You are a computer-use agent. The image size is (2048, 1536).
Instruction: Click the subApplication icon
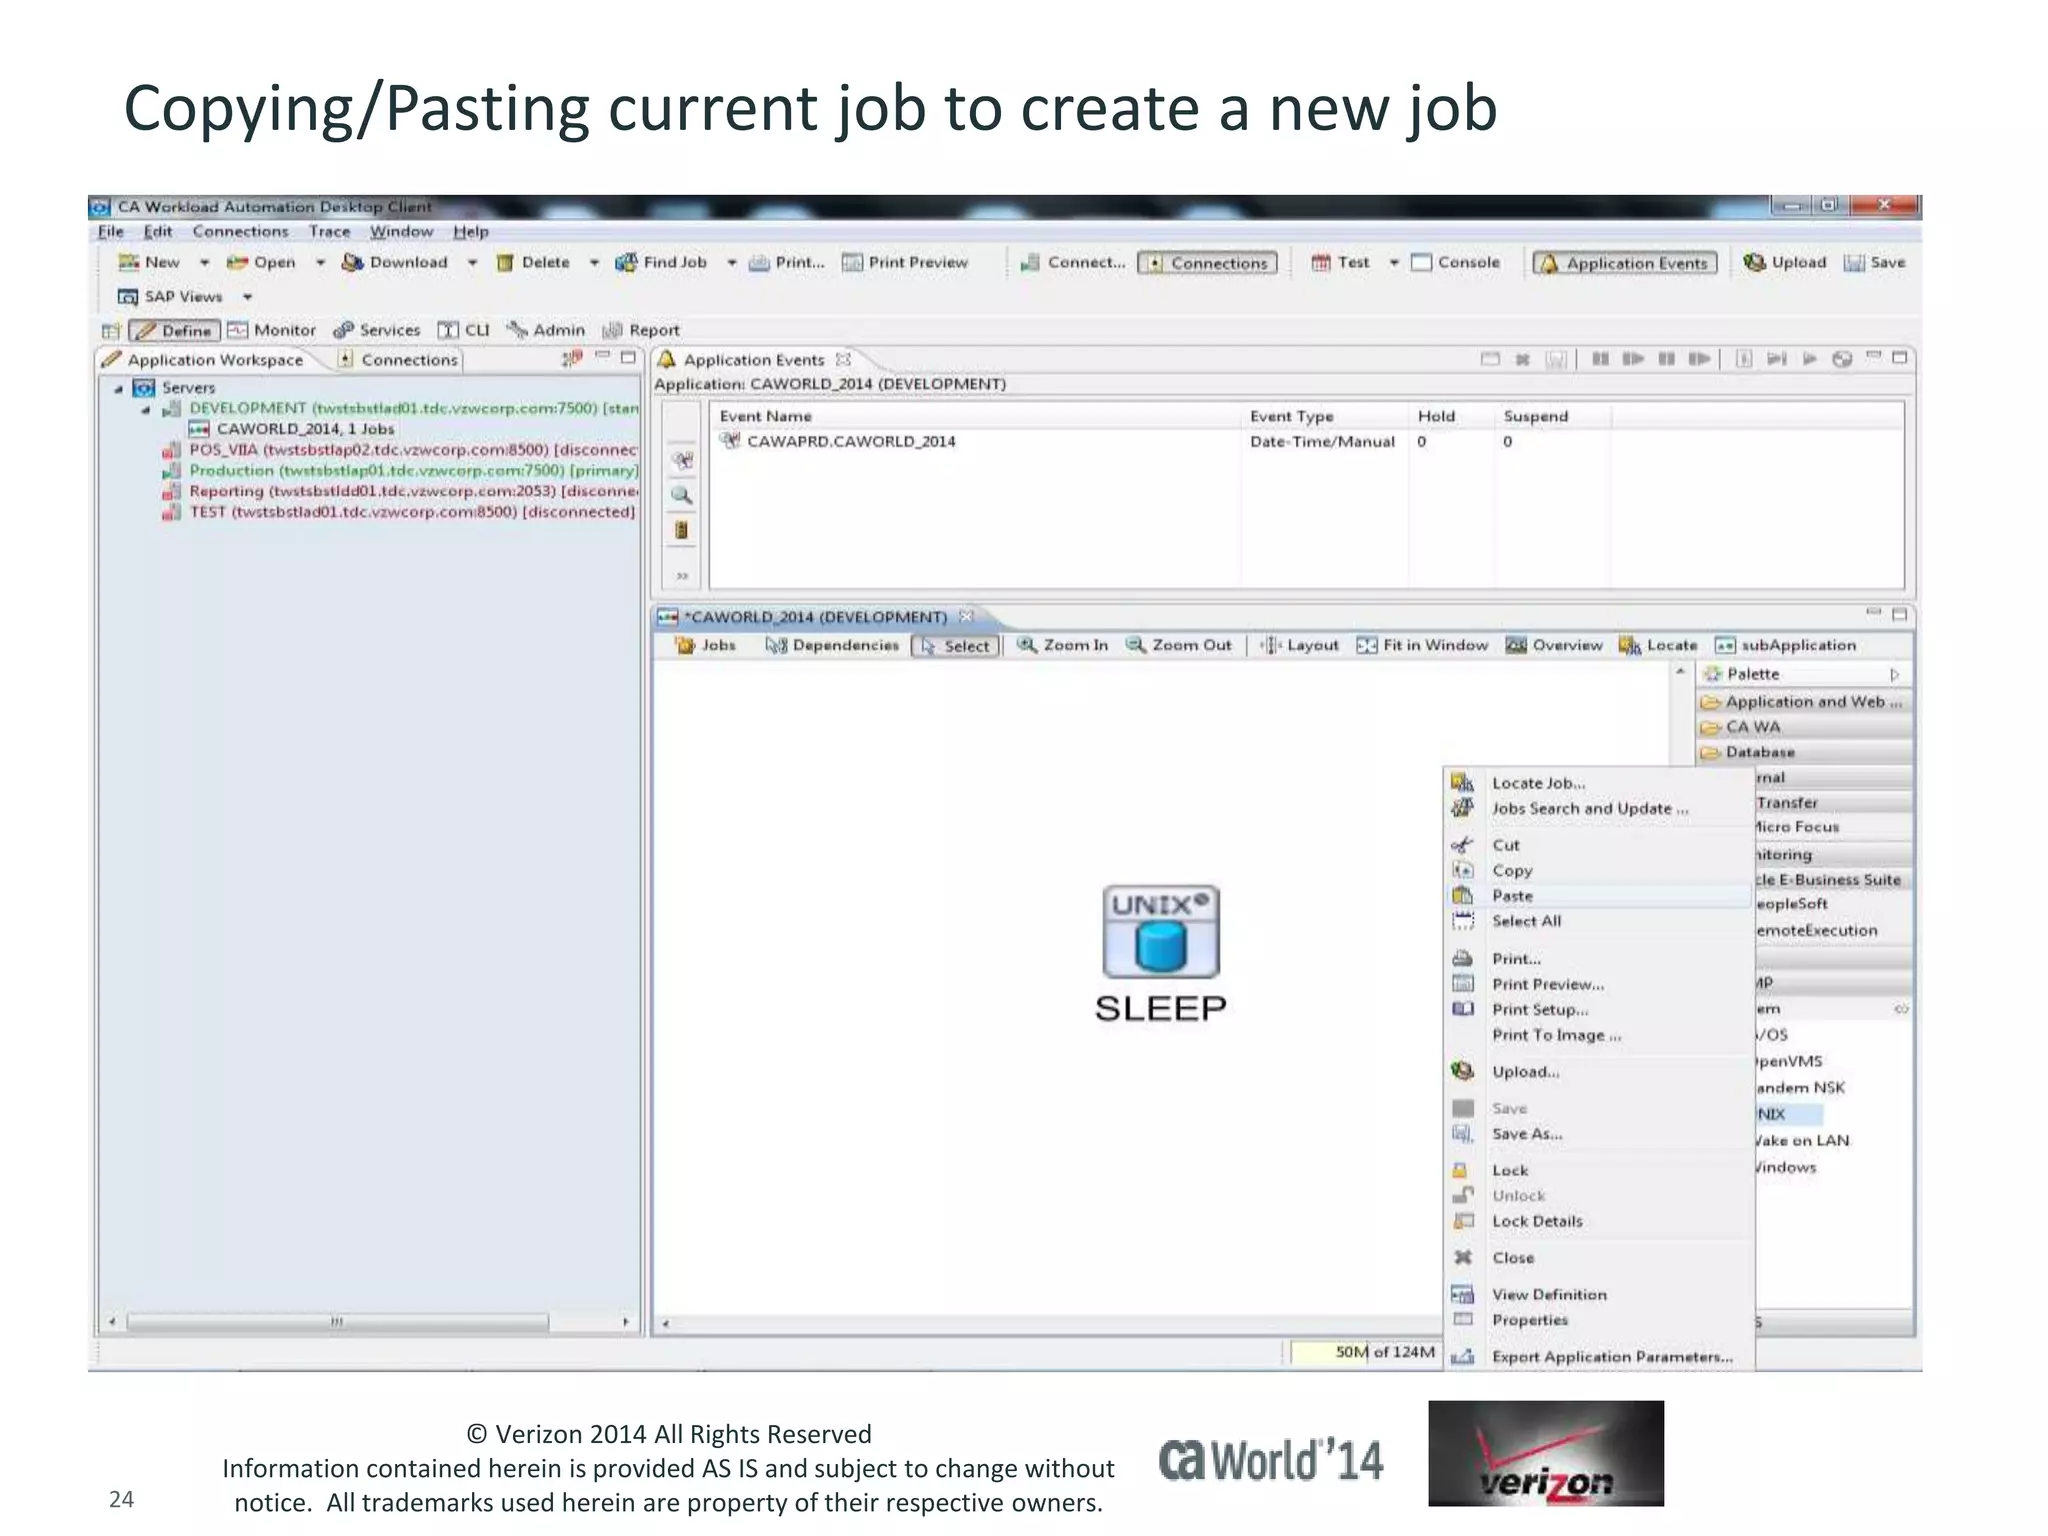click(x=1725, y=645)
